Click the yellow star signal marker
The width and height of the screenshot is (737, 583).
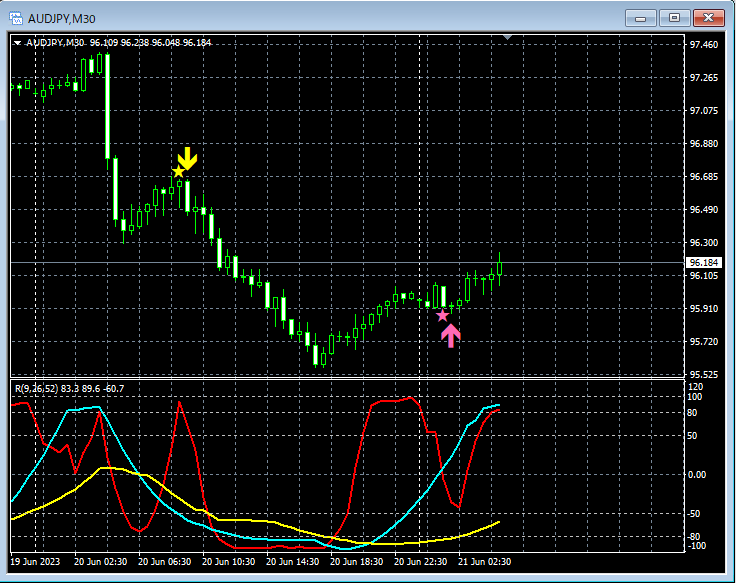click(178, 172)
